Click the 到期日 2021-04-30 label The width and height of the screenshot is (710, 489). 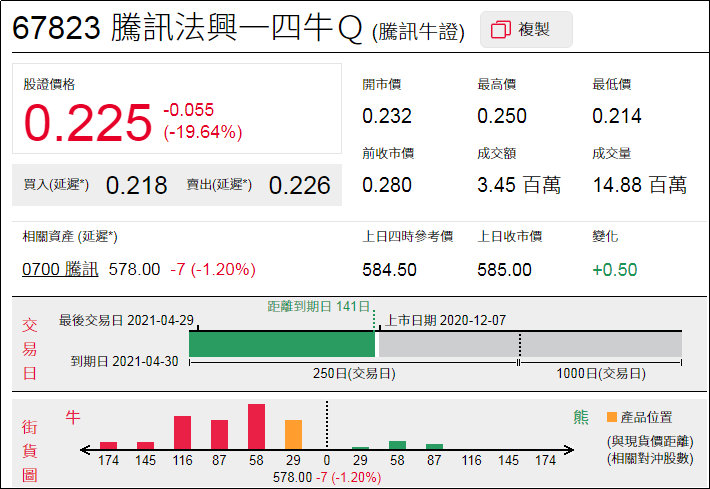coord(125,361)
